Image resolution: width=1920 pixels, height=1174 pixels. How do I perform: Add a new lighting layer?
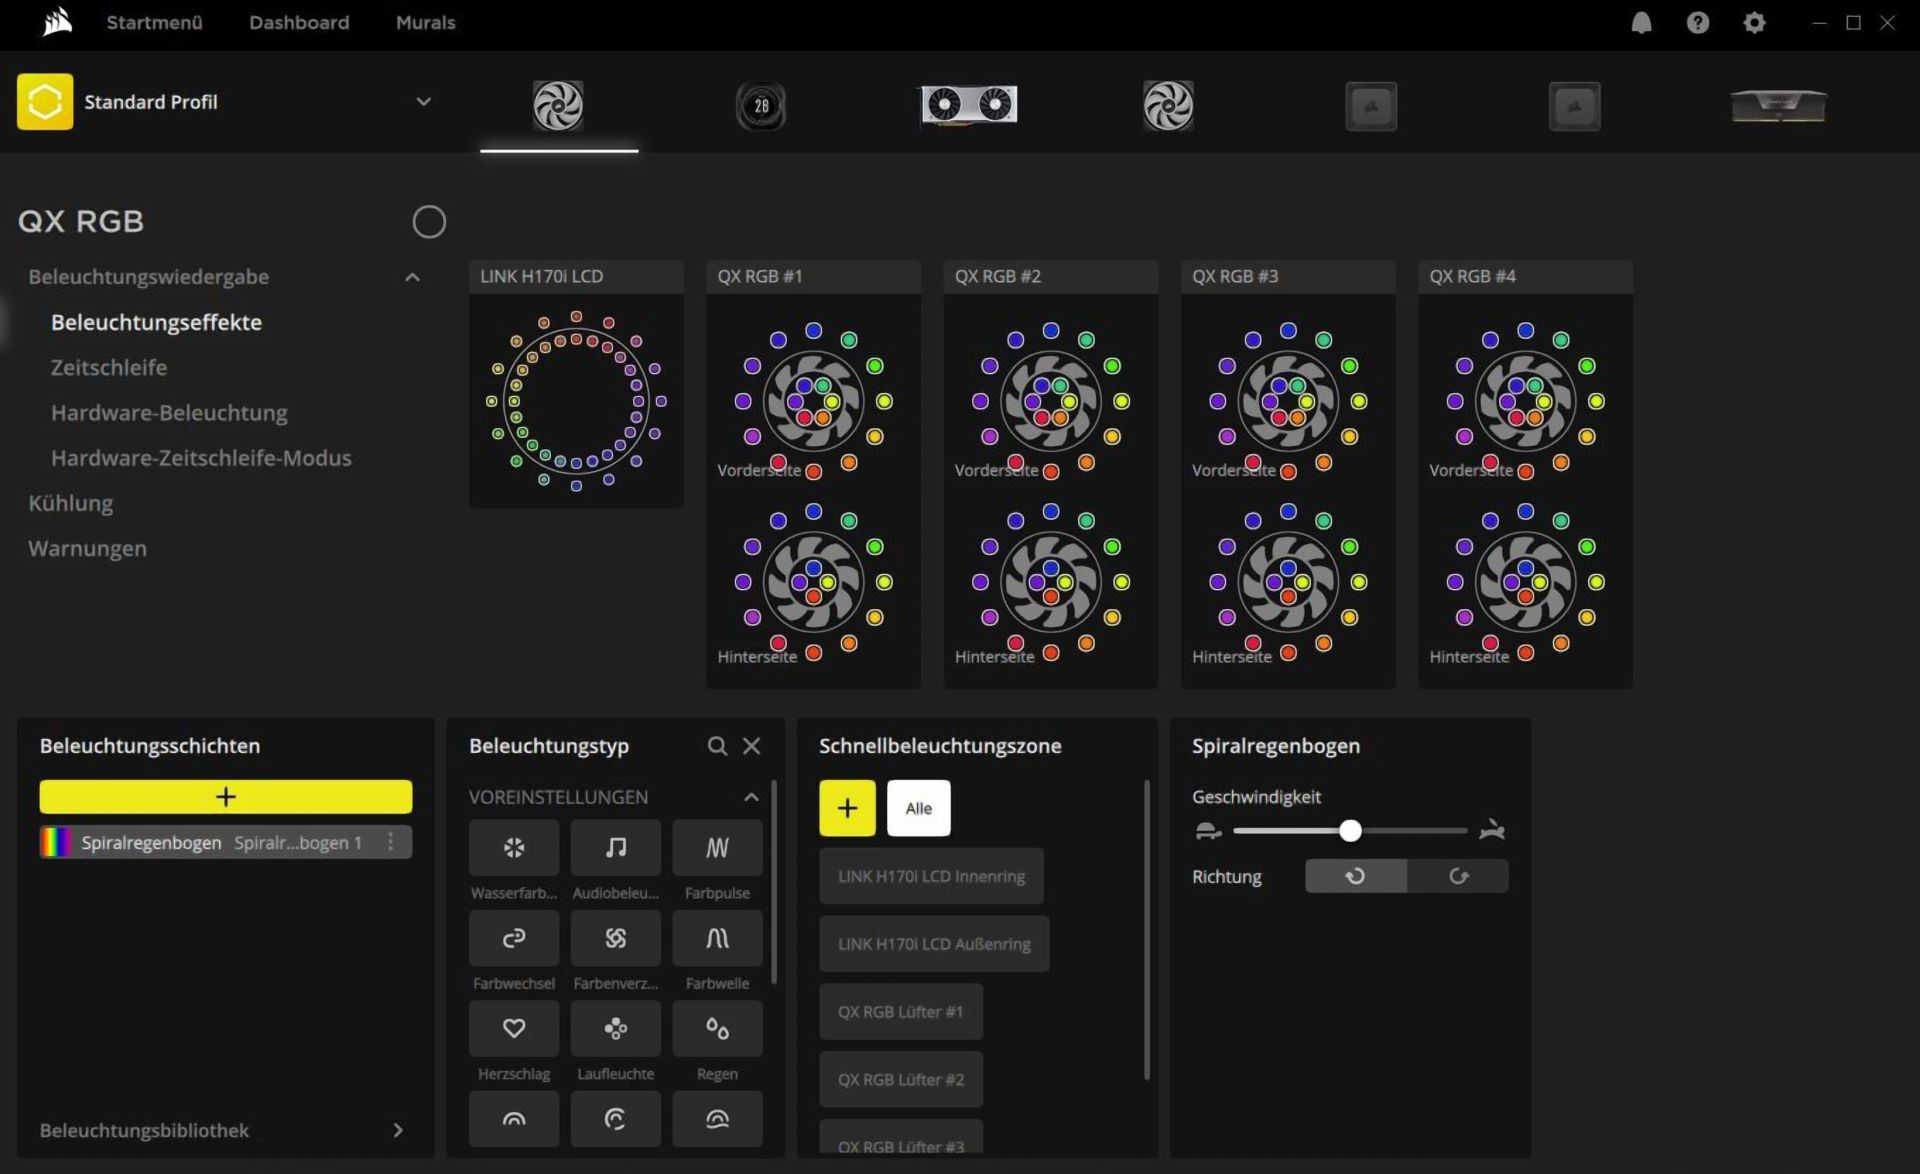[225, 796]
